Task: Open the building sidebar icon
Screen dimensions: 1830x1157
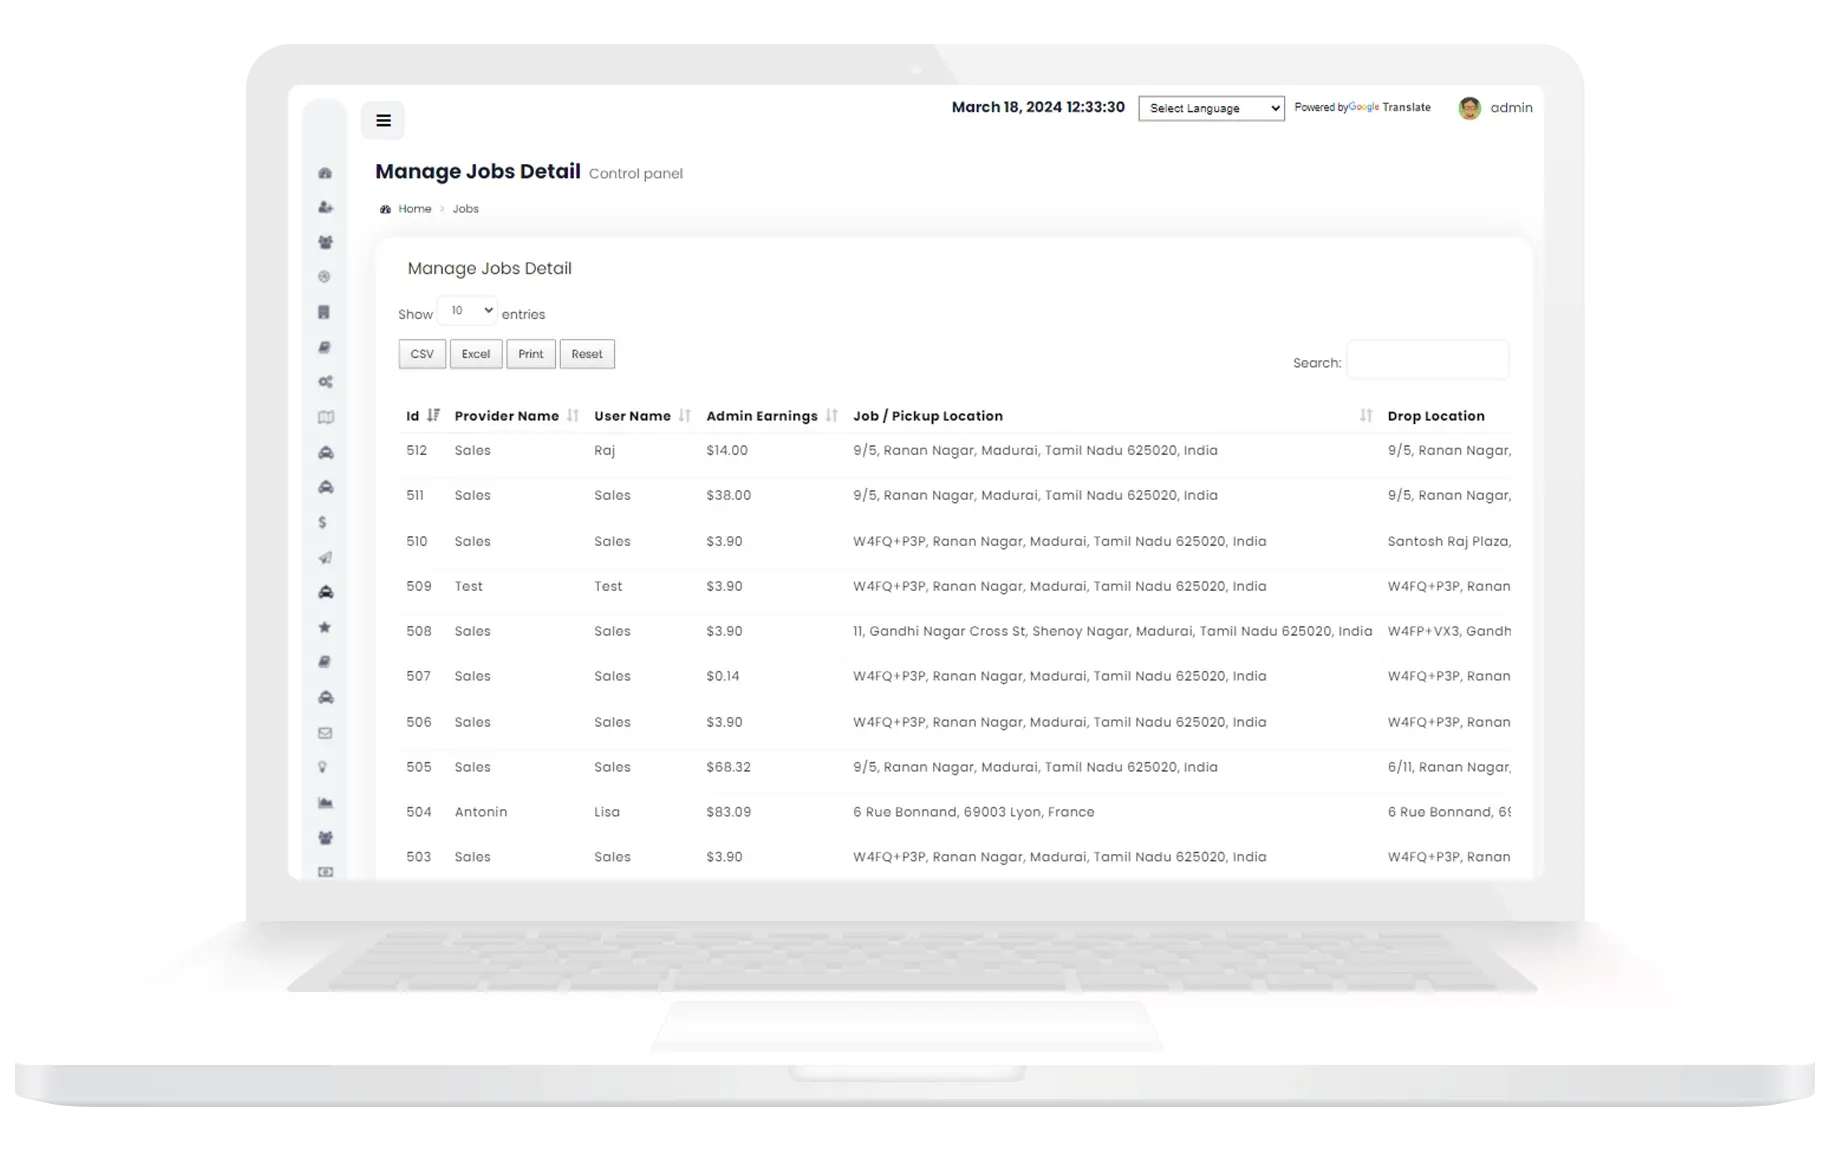Action: (324, 312)
